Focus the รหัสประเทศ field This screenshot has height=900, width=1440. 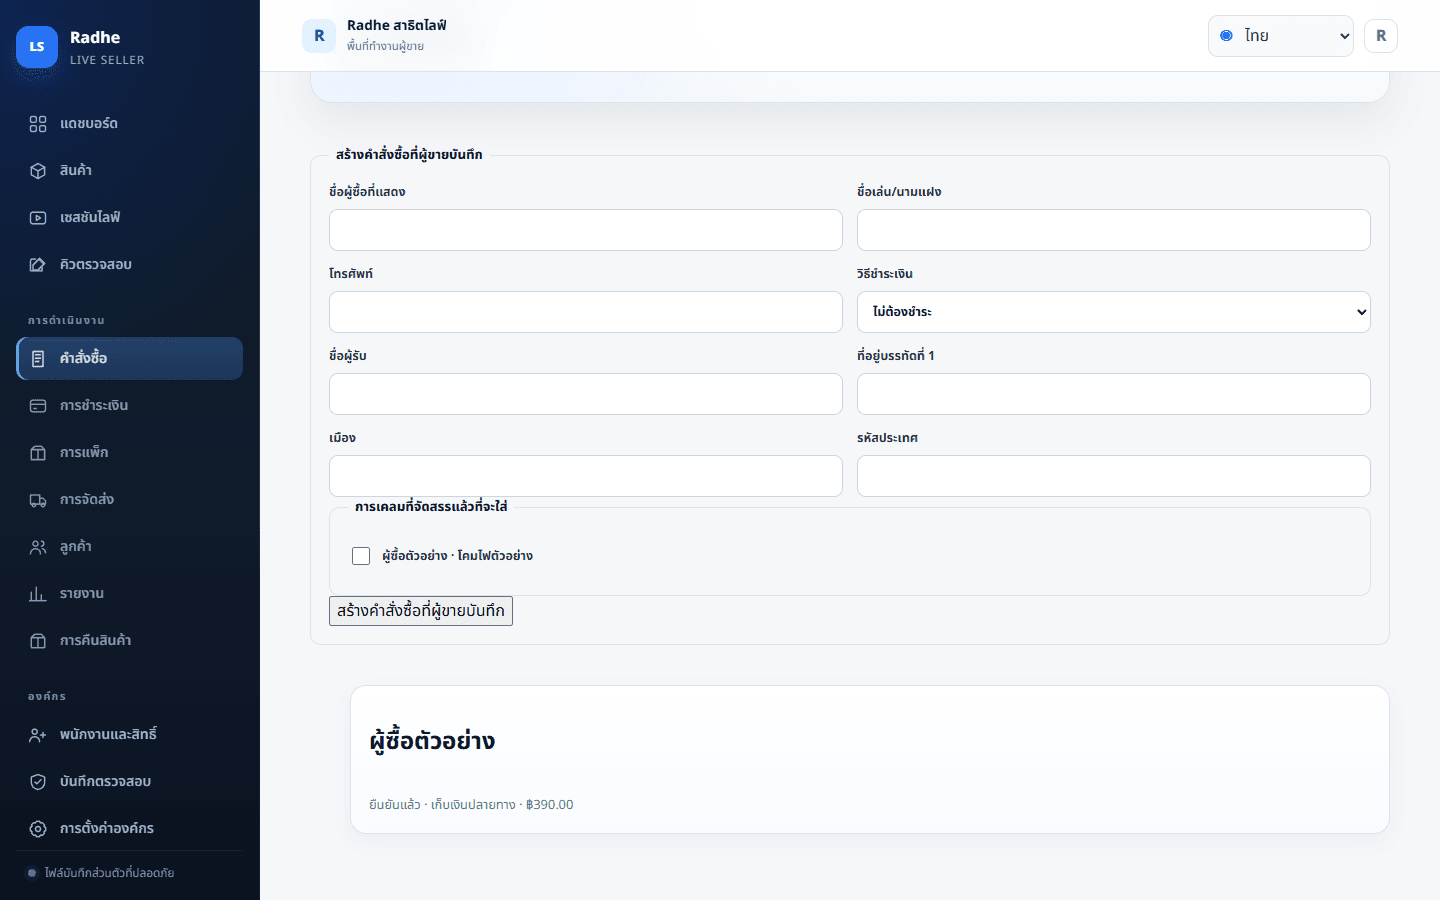click(1113, 476)
